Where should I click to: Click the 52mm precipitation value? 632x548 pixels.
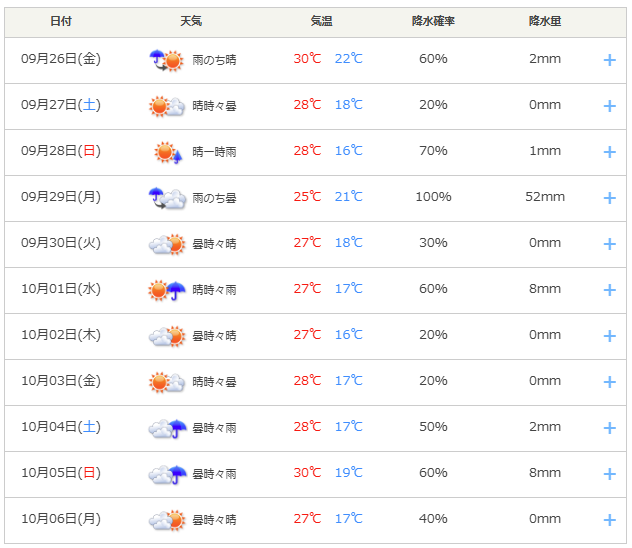[x=545, y=197]
